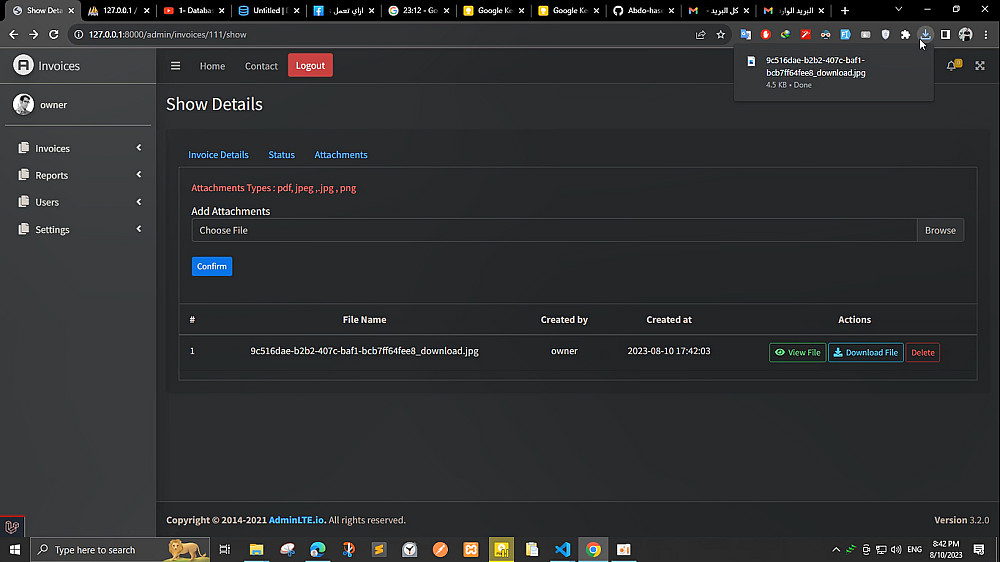Select the Attachments tab
1000x562 pixels.
pos(341,155)
